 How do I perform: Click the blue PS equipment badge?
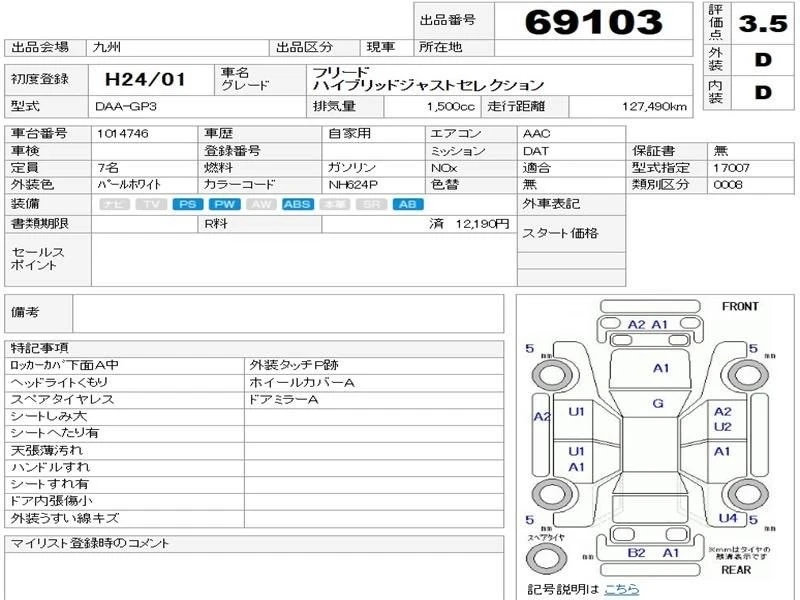pos(188,205)
